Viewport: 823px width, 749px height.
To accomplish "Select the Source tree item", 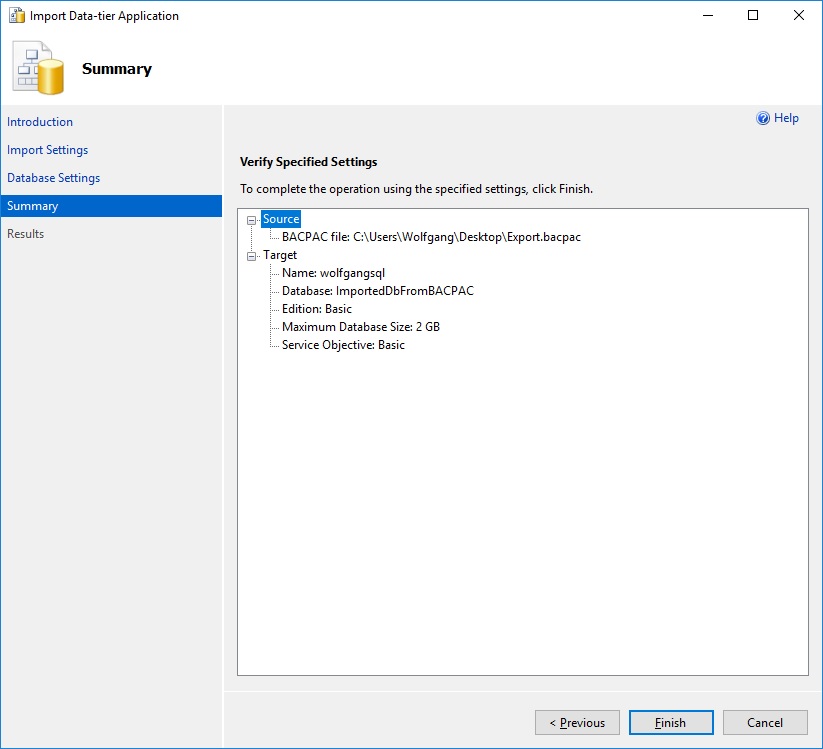I will coord(281,219).
